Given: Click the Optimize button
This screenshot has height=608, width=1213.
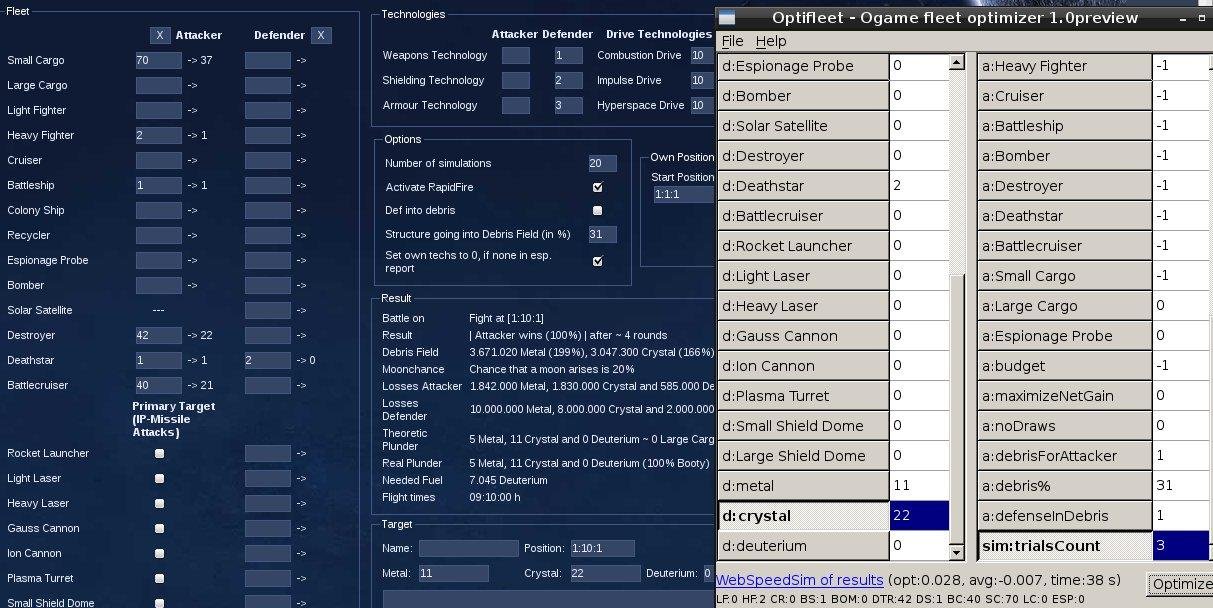Looking at the screenshot, I should click(x=1180, y=584).
